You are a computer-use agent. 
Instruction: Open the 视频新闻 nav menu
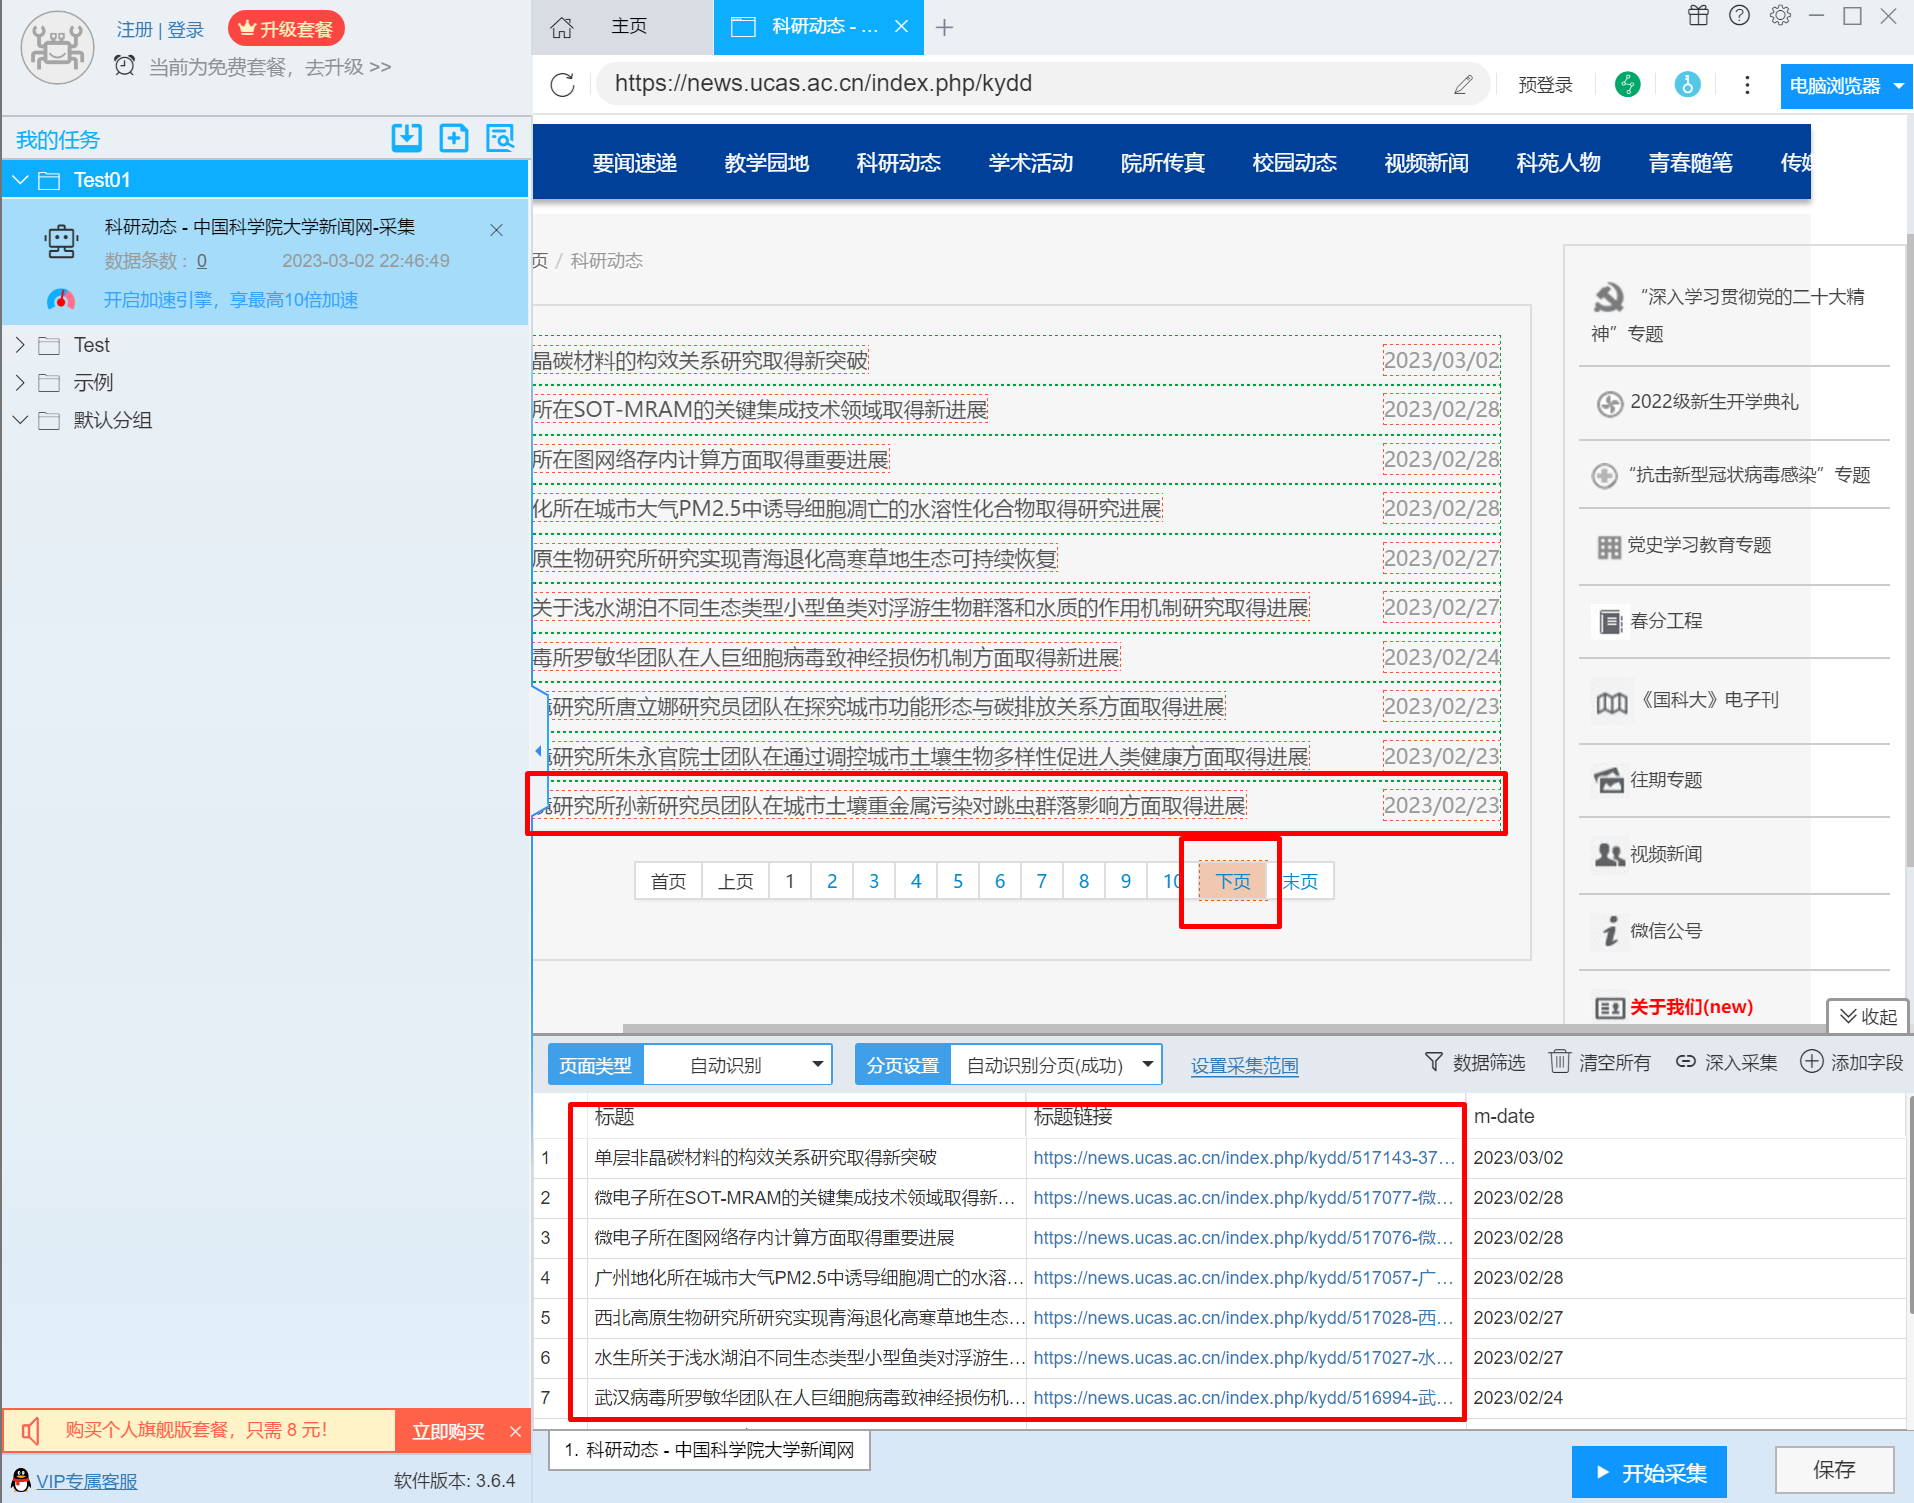(1427, 163)
